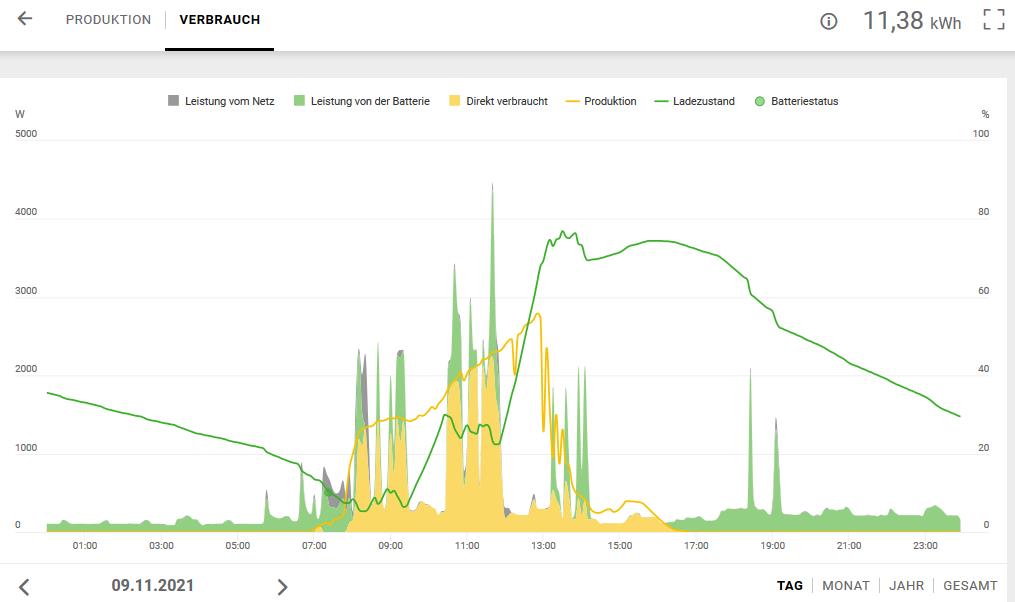Show the GESAMT overview range
The width and height of the screenshot is (1015, 602).
[x=970, y=586]
